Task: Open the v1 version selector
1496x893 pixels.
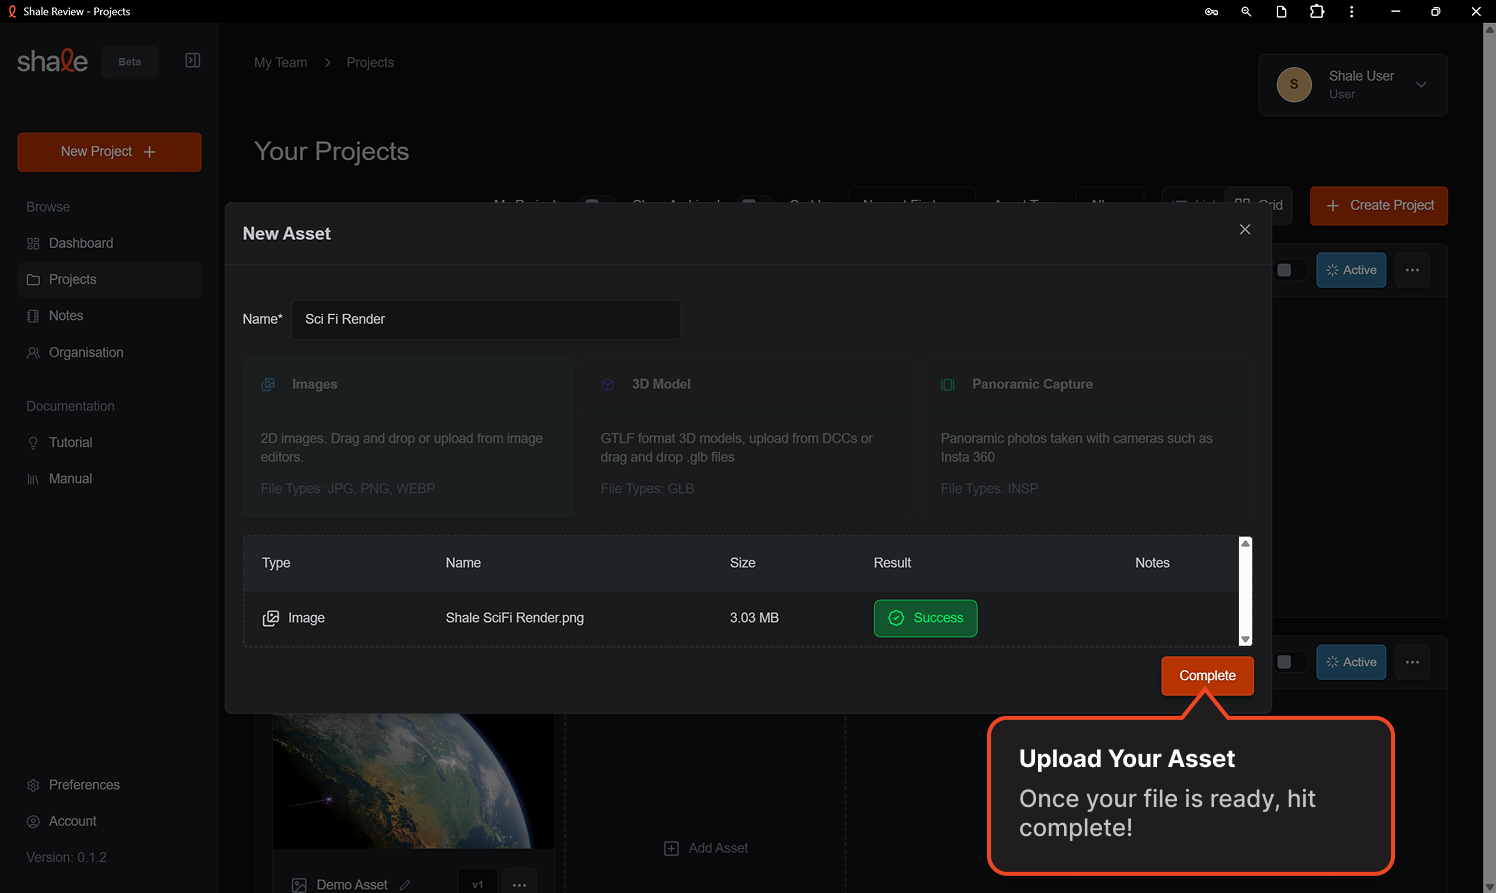Action: point(477,884)
